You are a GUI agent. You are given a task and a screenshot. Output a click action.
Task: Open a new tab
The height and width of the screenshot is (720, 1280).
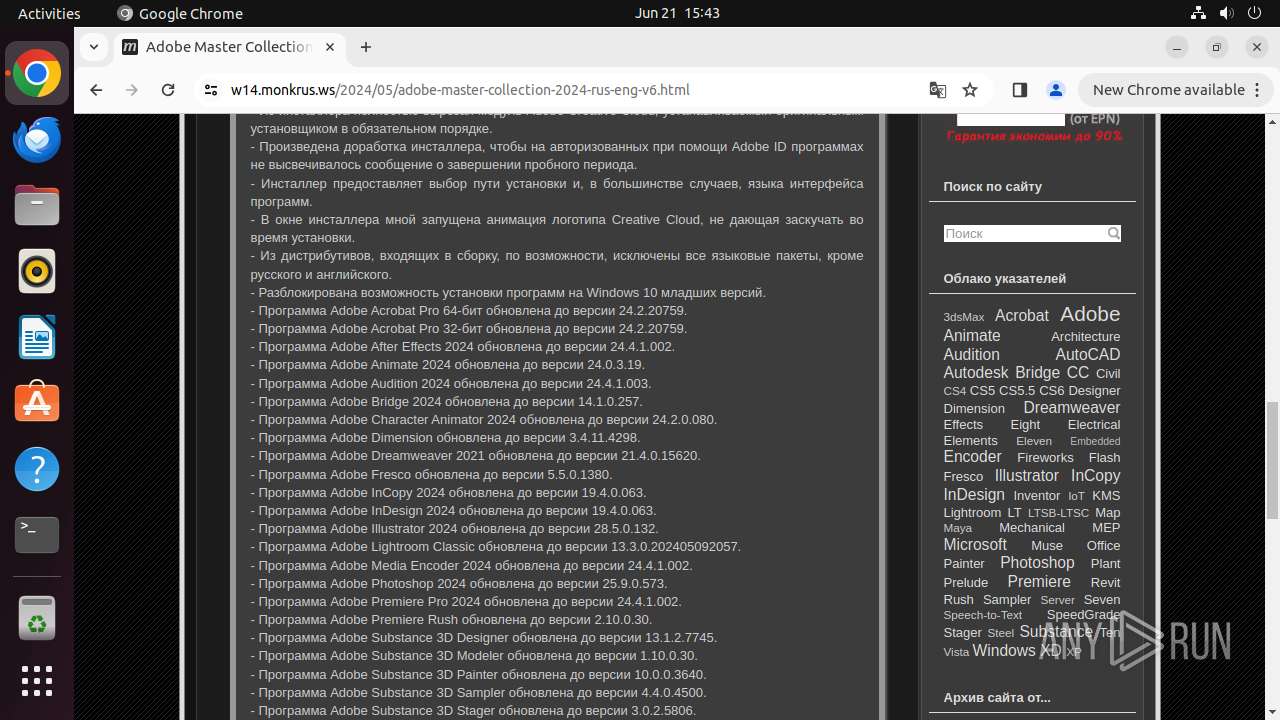(x=366, y=47)
